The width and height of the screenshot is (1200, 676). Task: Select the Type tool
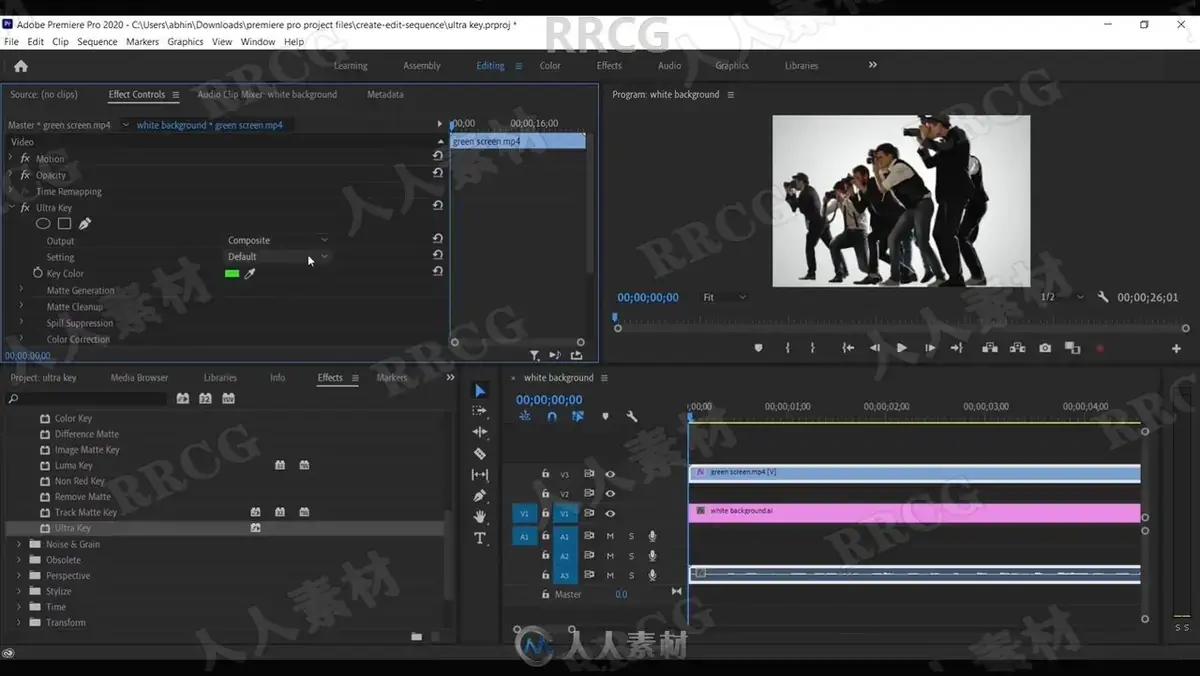(480, 538)
